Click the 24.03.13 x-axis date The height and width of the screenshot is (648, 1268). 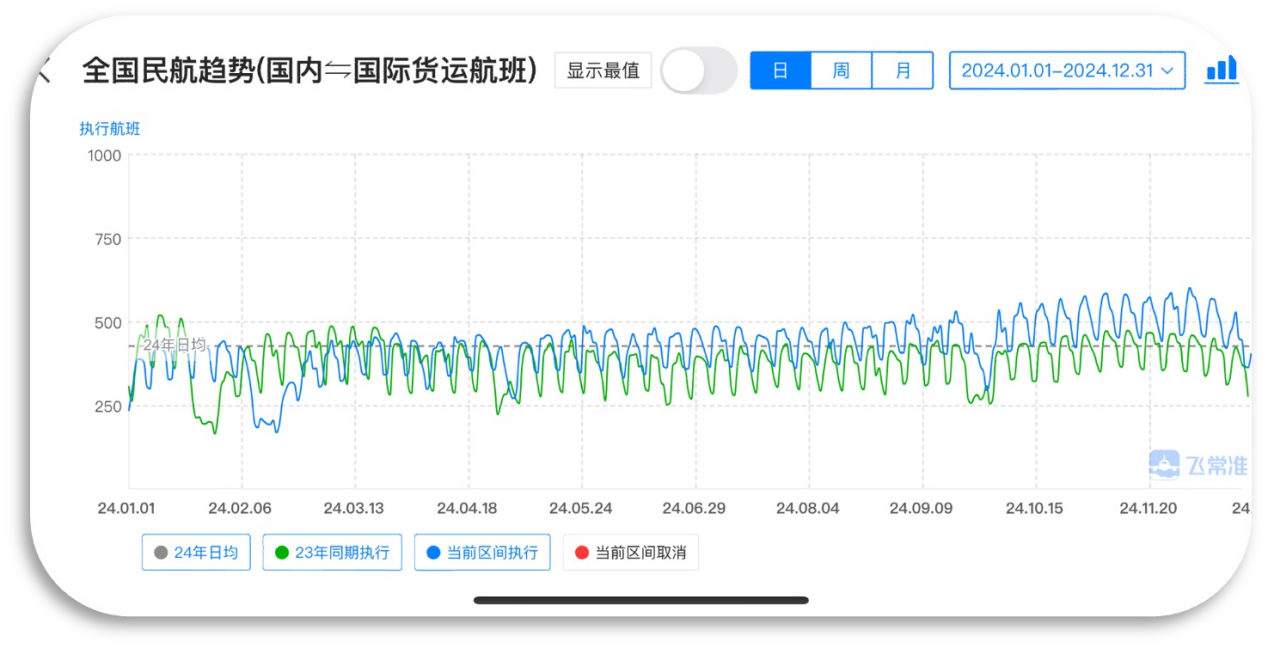[x=353, y=507]
